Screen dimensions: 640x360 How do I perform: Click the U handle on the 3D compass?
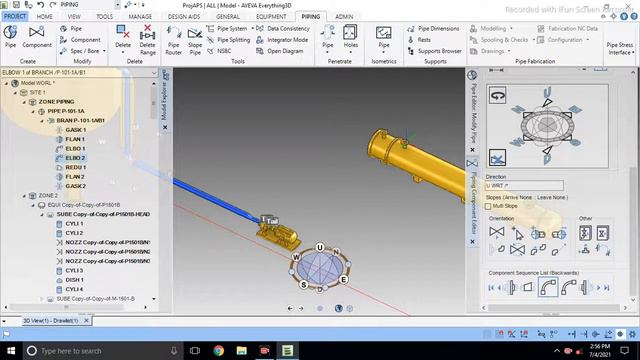[x=320, y=247]
